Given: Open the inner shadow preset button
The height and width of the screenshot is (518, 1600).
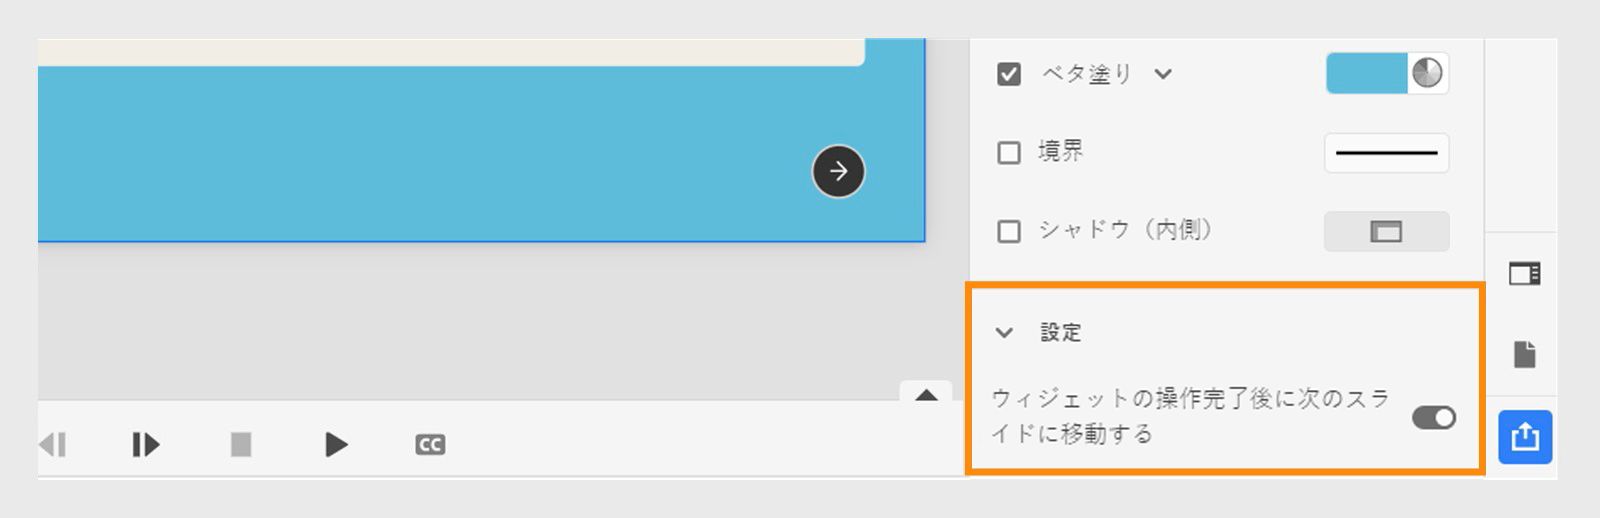Looking at the screenshot, I should [1386, 231].
